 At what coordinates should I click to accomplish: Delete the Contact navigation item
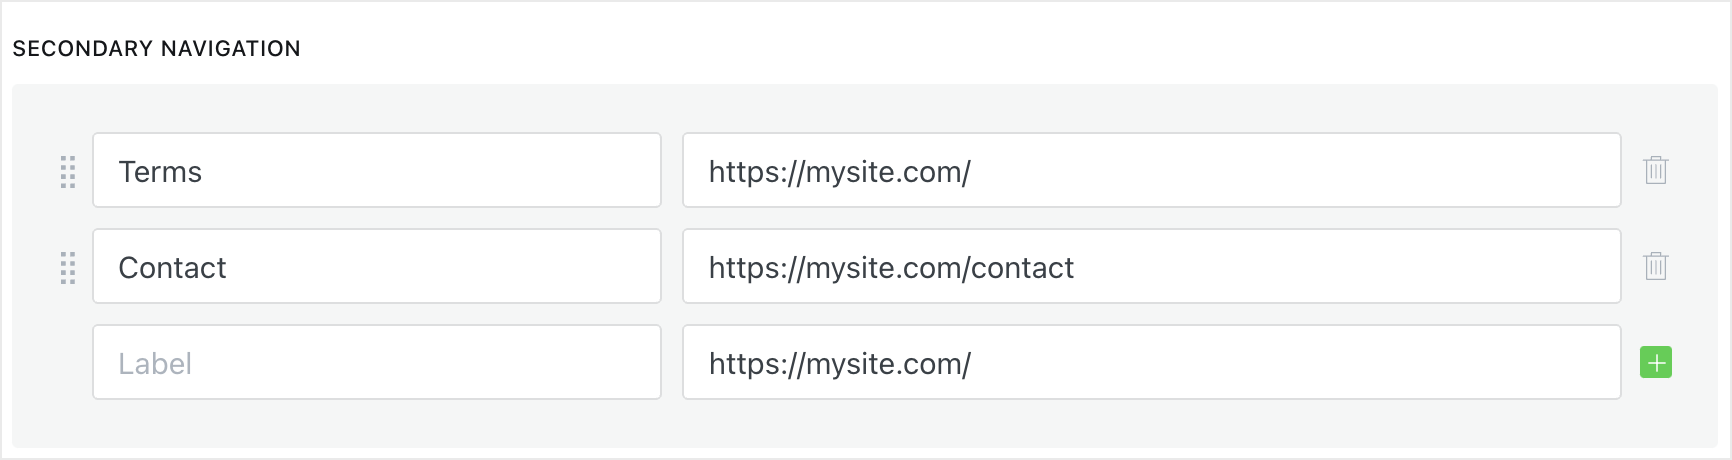pyautogui.click(x=1656, y=266)
